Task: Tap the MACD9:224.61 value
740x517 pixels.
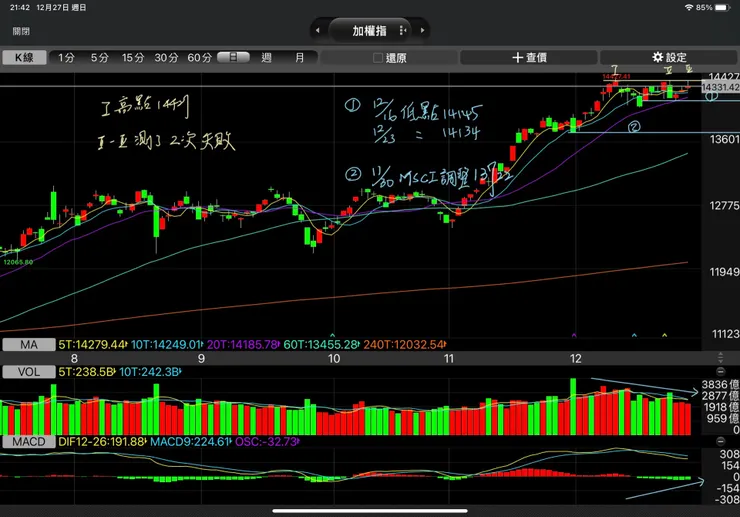Action: 190,442
